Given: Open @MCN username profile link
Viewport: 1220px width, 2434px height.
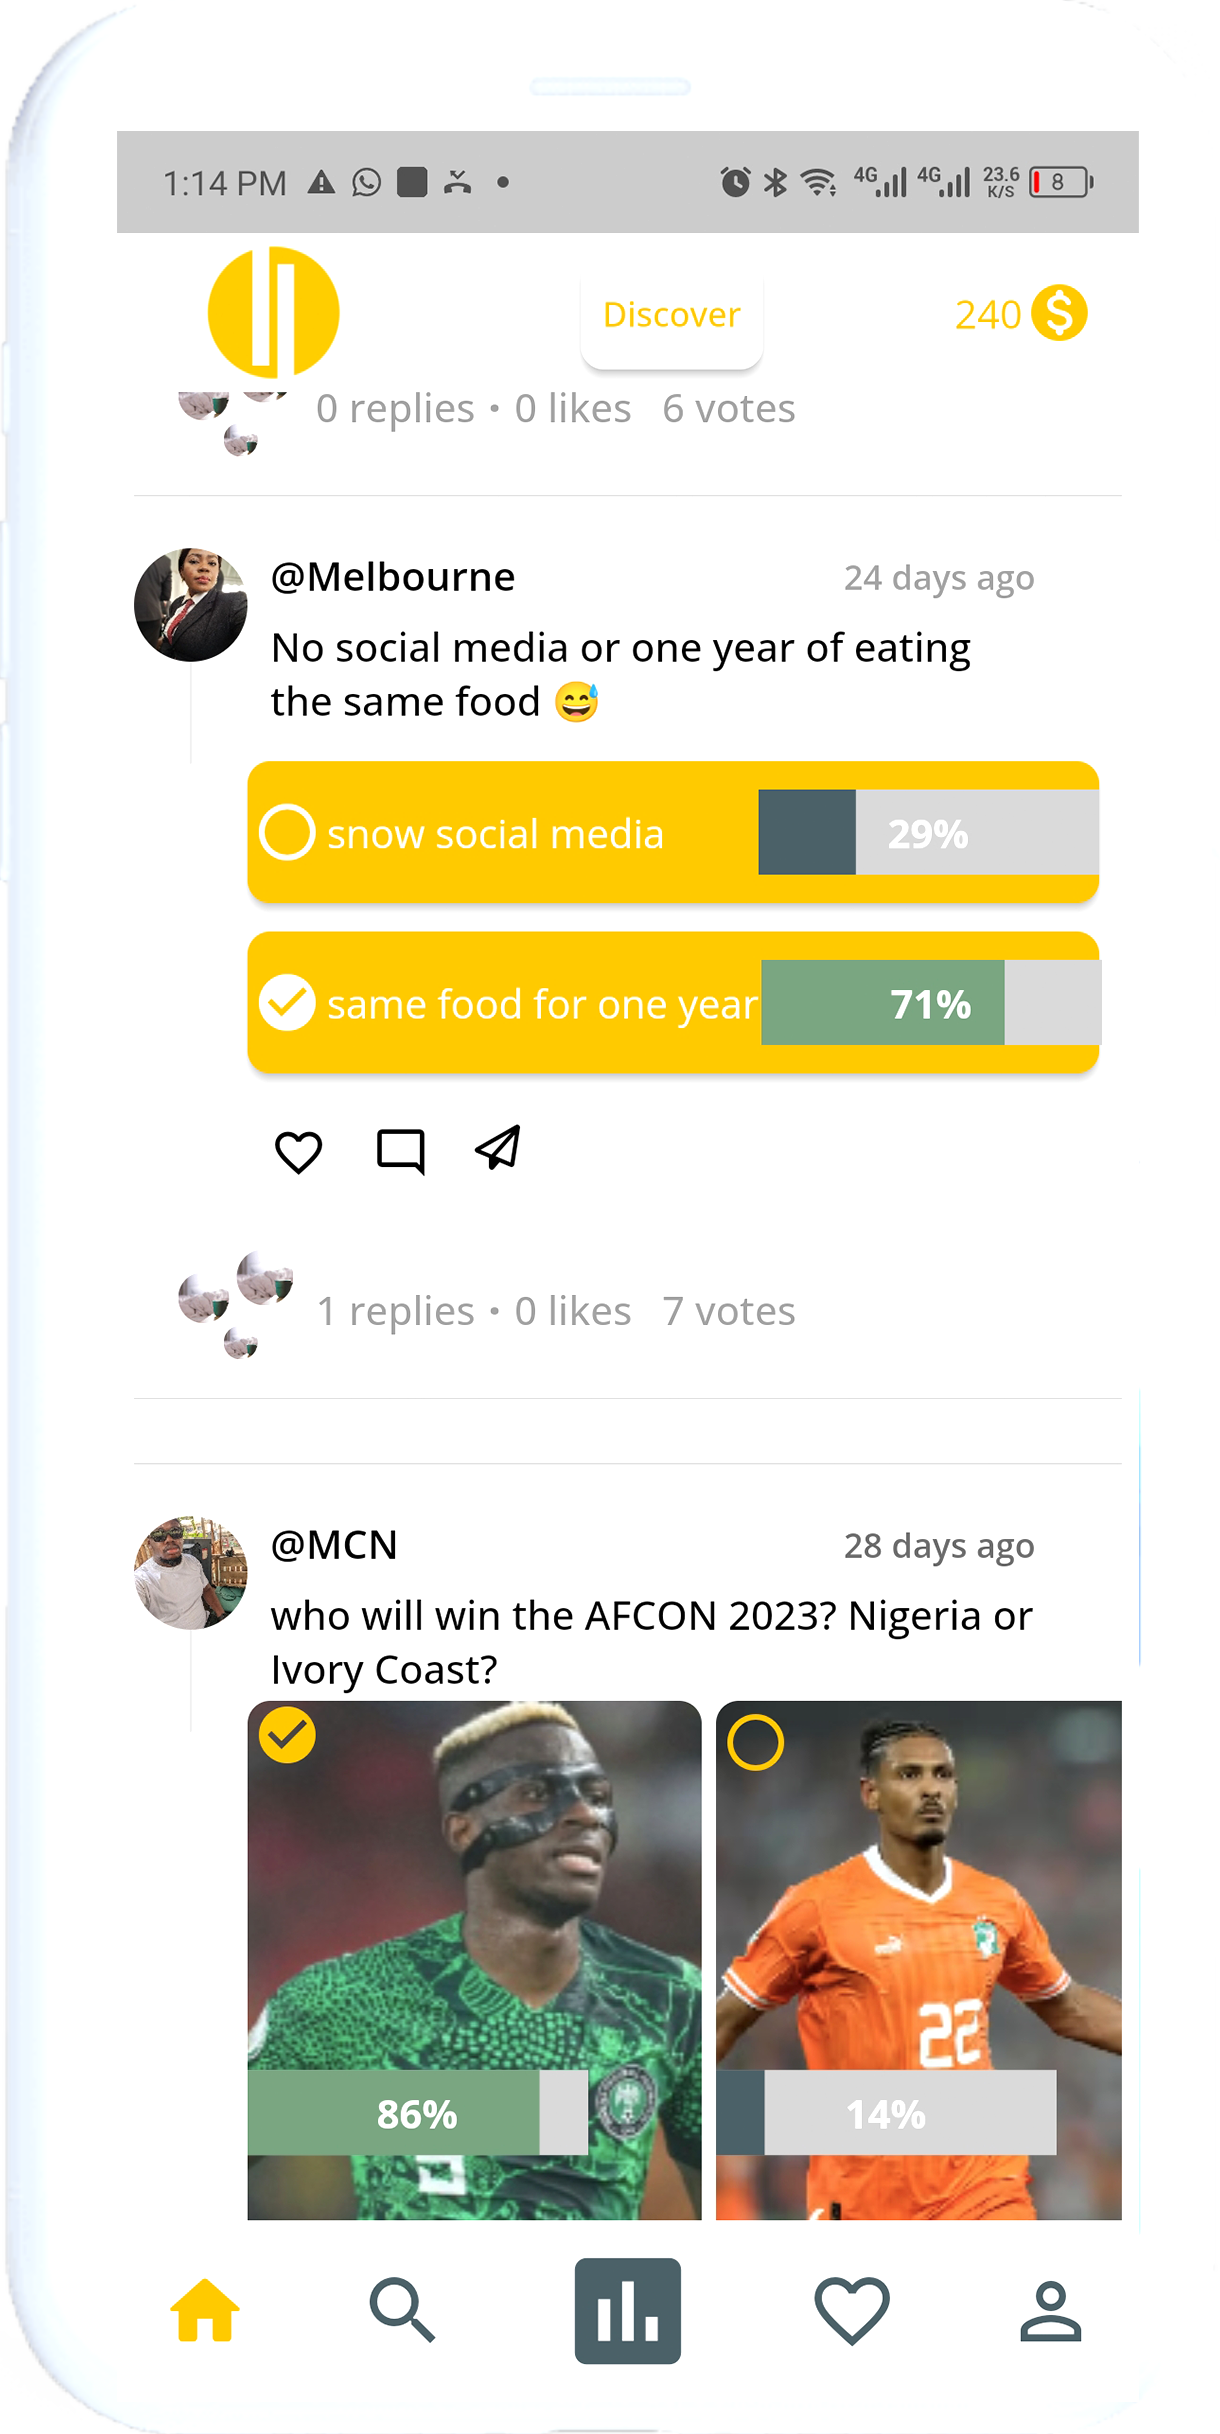Looking at the screenshot, I should (334, 1545).
